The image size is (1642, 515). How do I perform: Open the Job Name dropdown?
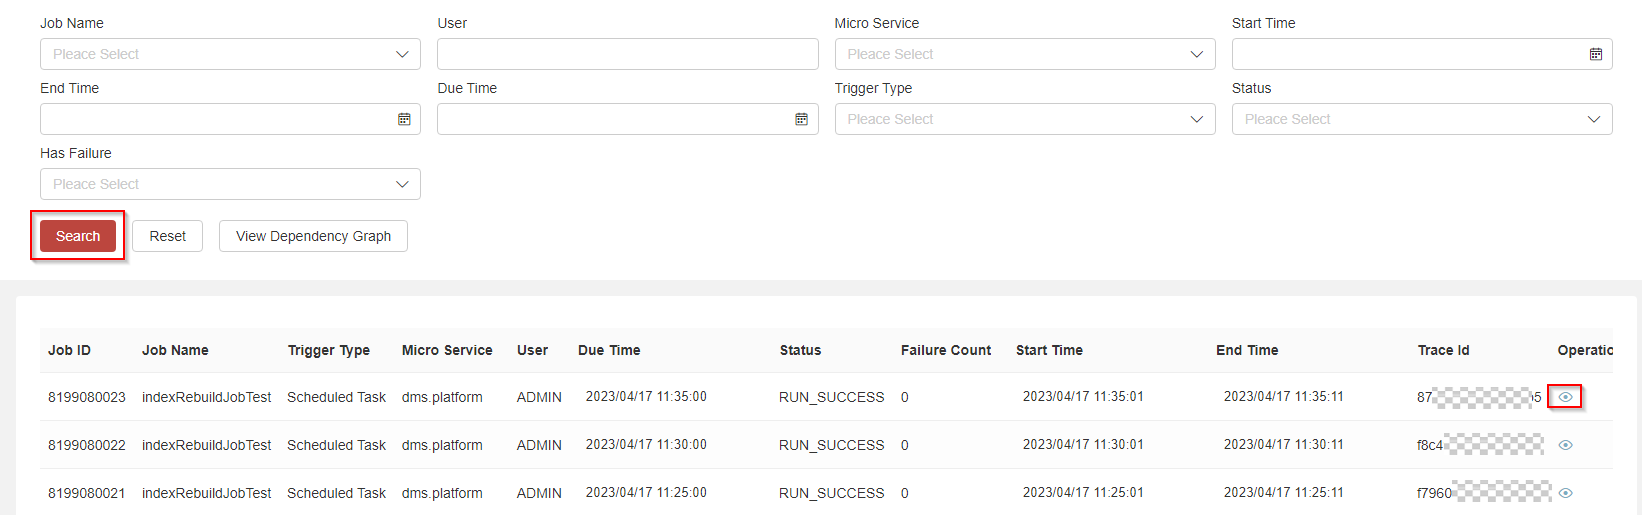click(x=230, y=54)
